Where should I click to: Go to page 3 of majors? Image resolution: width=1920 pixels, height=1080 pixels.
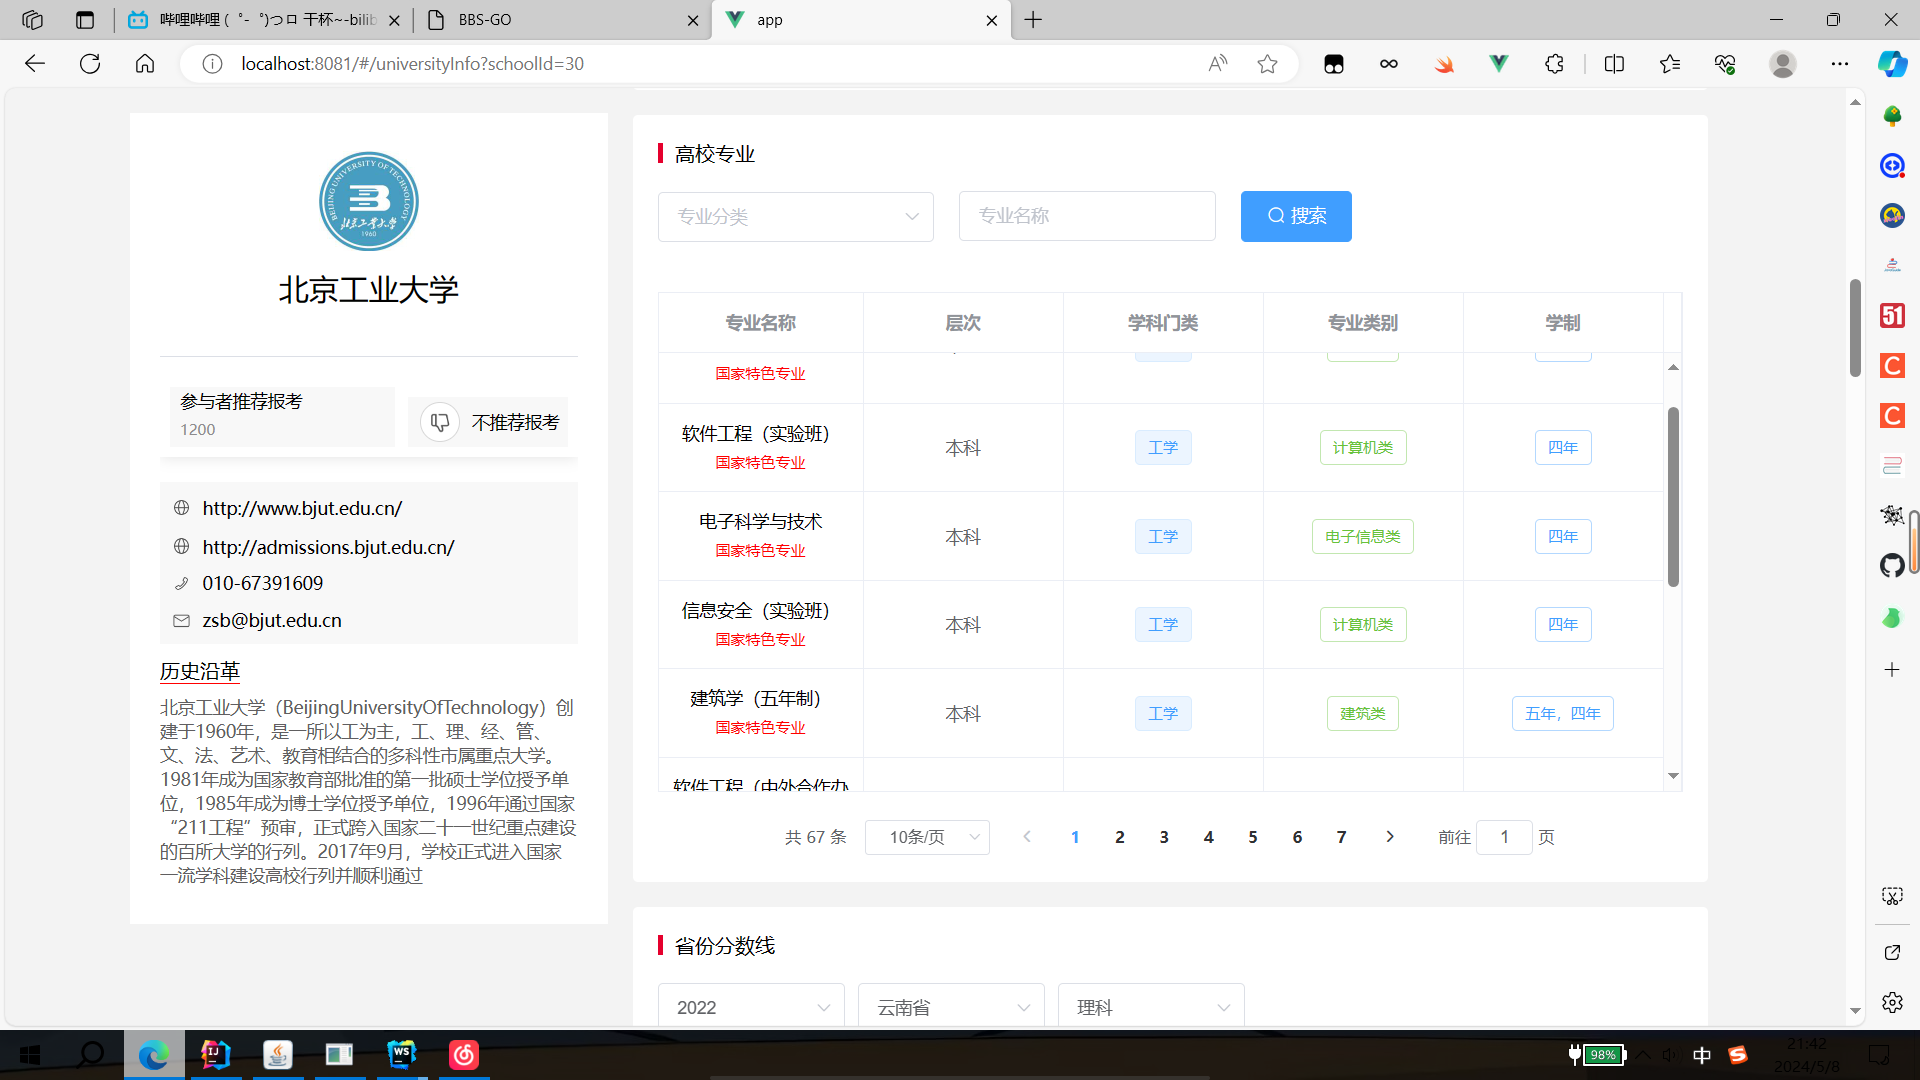[1164, 838]
